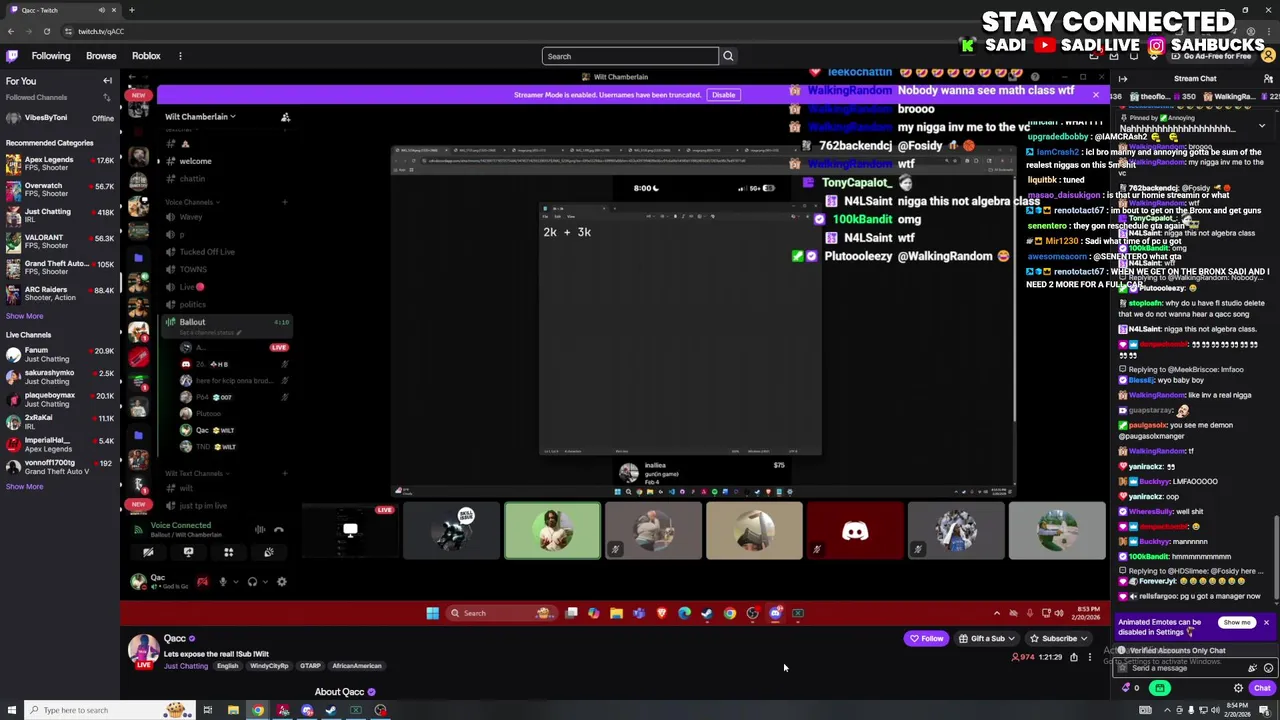The image size is (1280, 720).
Task: Select the green highlighted speaker tile
Action: click(552, 531)
